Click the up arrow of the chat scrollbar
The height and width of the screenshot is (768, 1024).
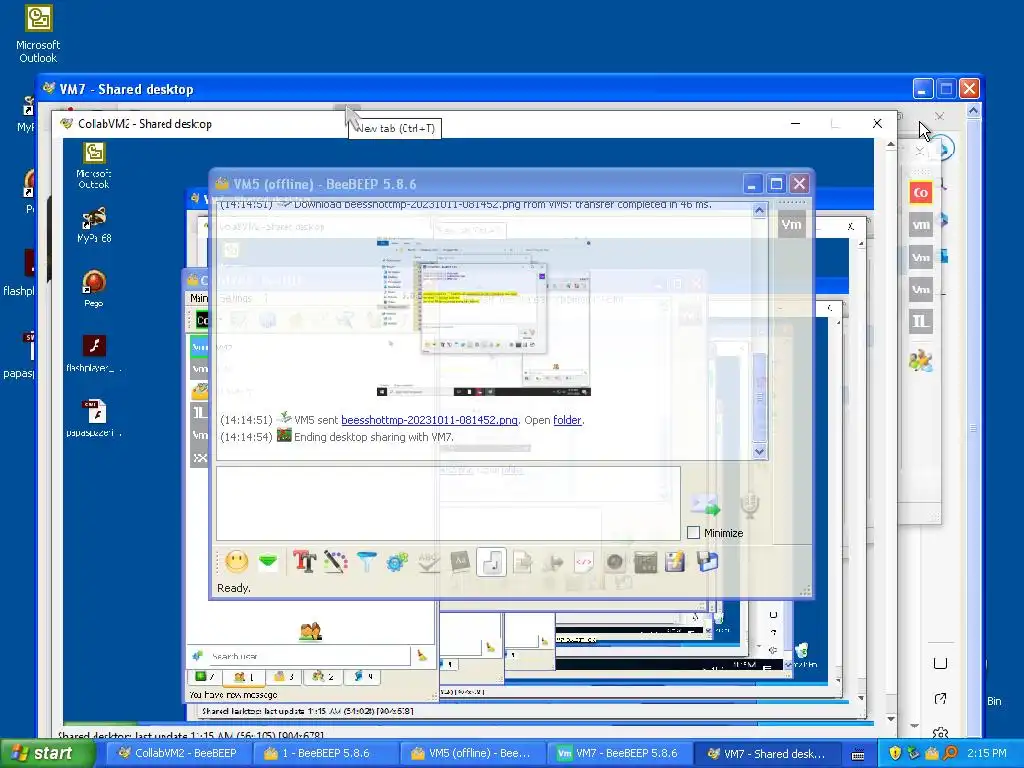[x=759, y=210]
